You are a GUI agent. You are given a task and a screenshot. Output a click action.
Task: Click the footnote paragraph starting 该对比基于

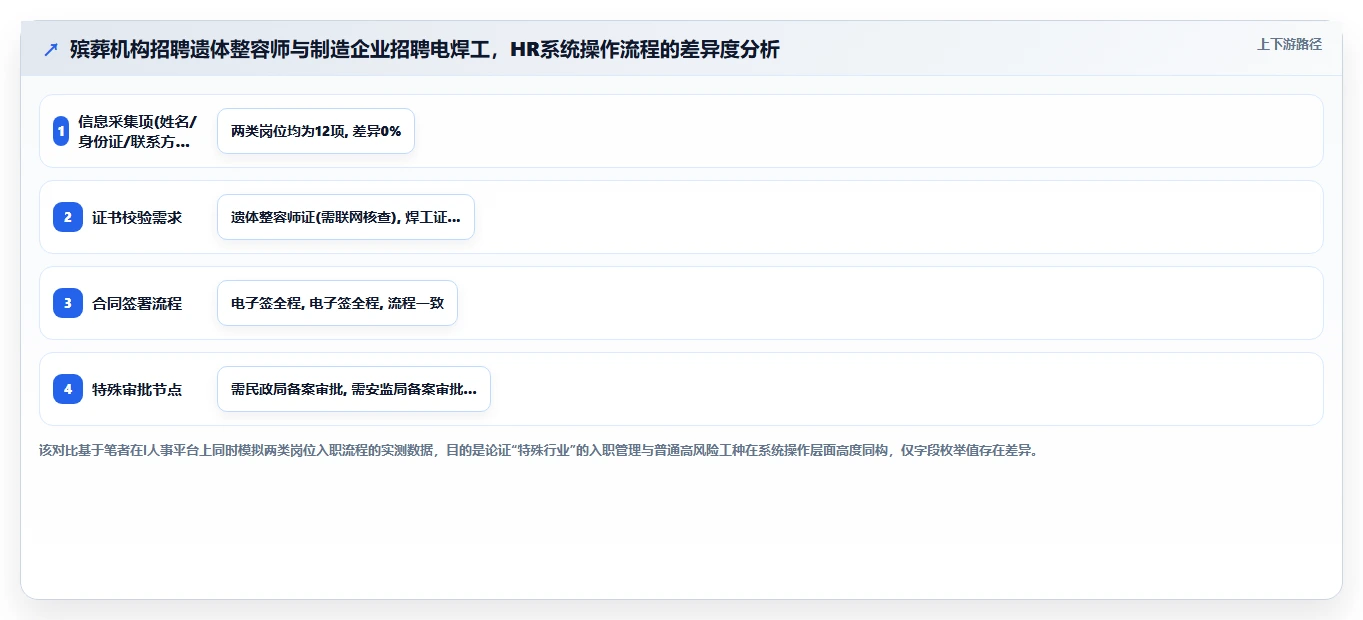pos(540,450)
